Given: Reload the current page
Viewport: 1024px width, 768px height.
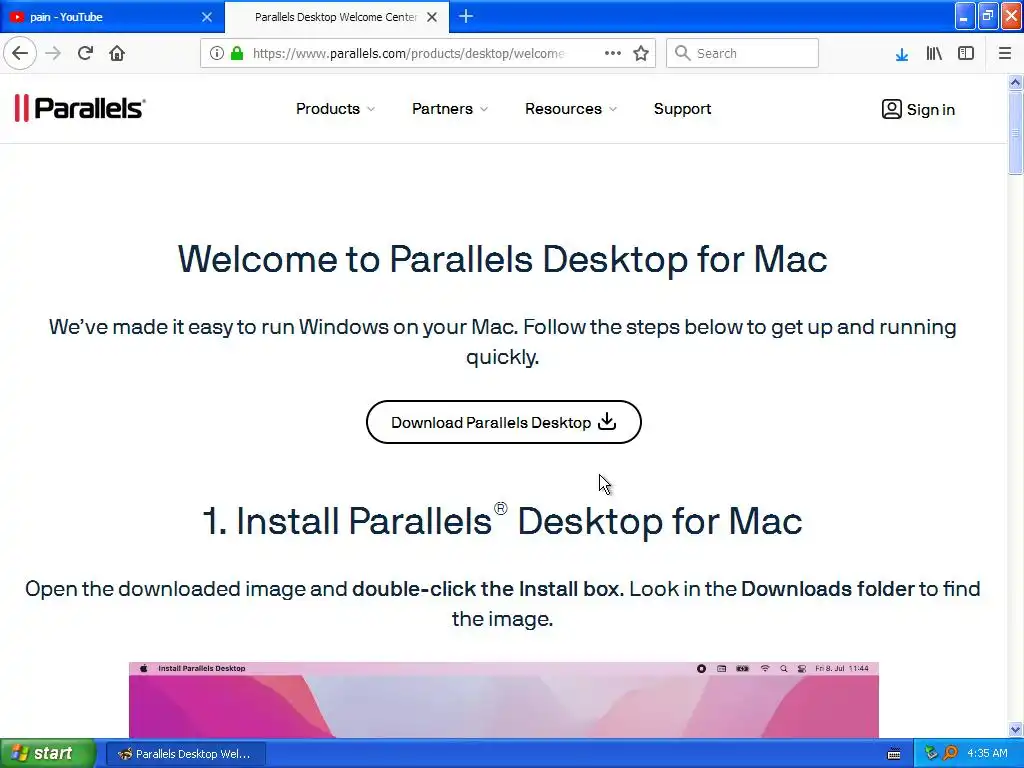Looking at the screenshot, I should [86, 53].
